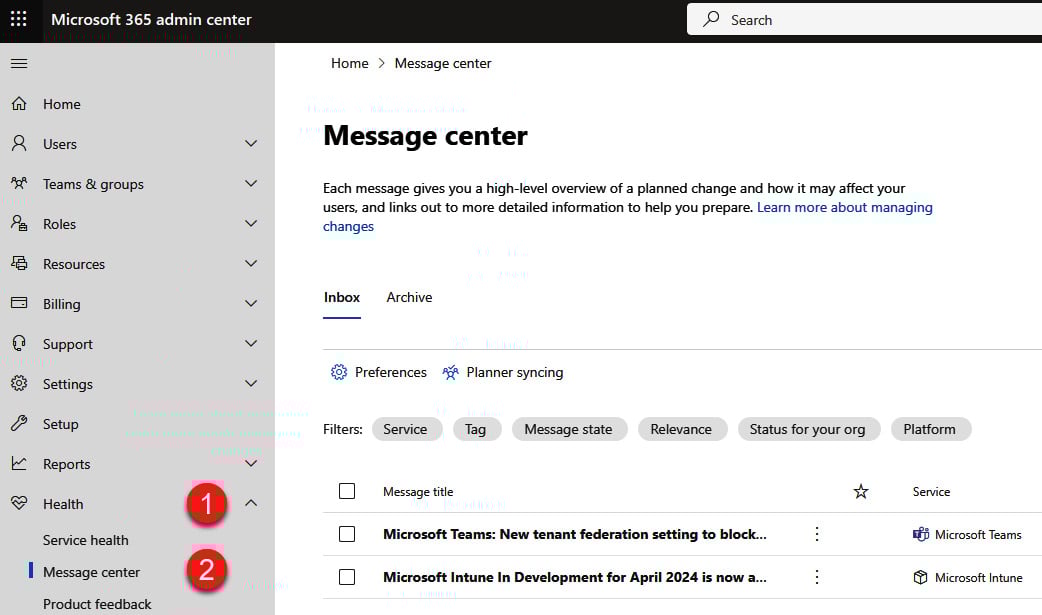Sort by Service column header
Image resolution: width=1042 pixels, height=615 pixels.
931,491
